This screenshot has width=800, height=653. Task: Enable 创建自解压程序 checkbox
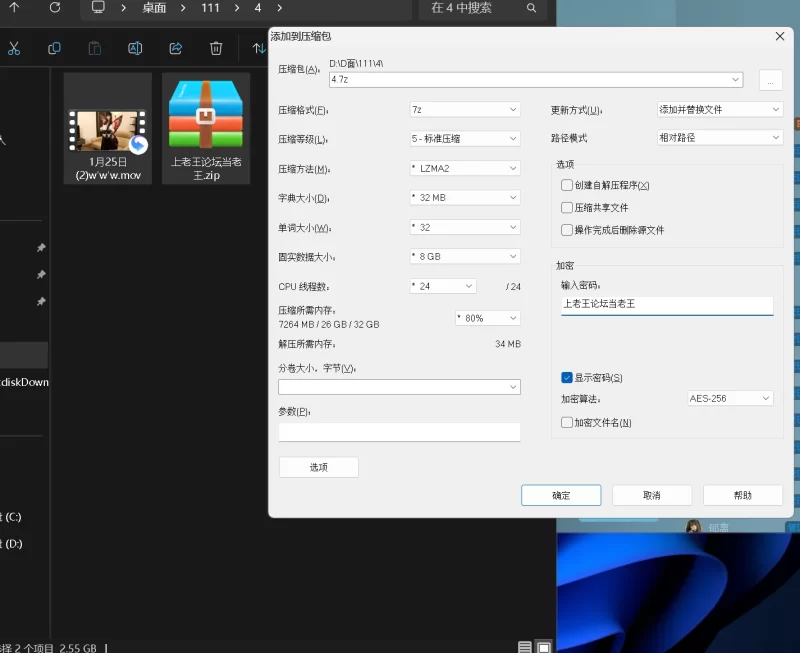point(567,185)
